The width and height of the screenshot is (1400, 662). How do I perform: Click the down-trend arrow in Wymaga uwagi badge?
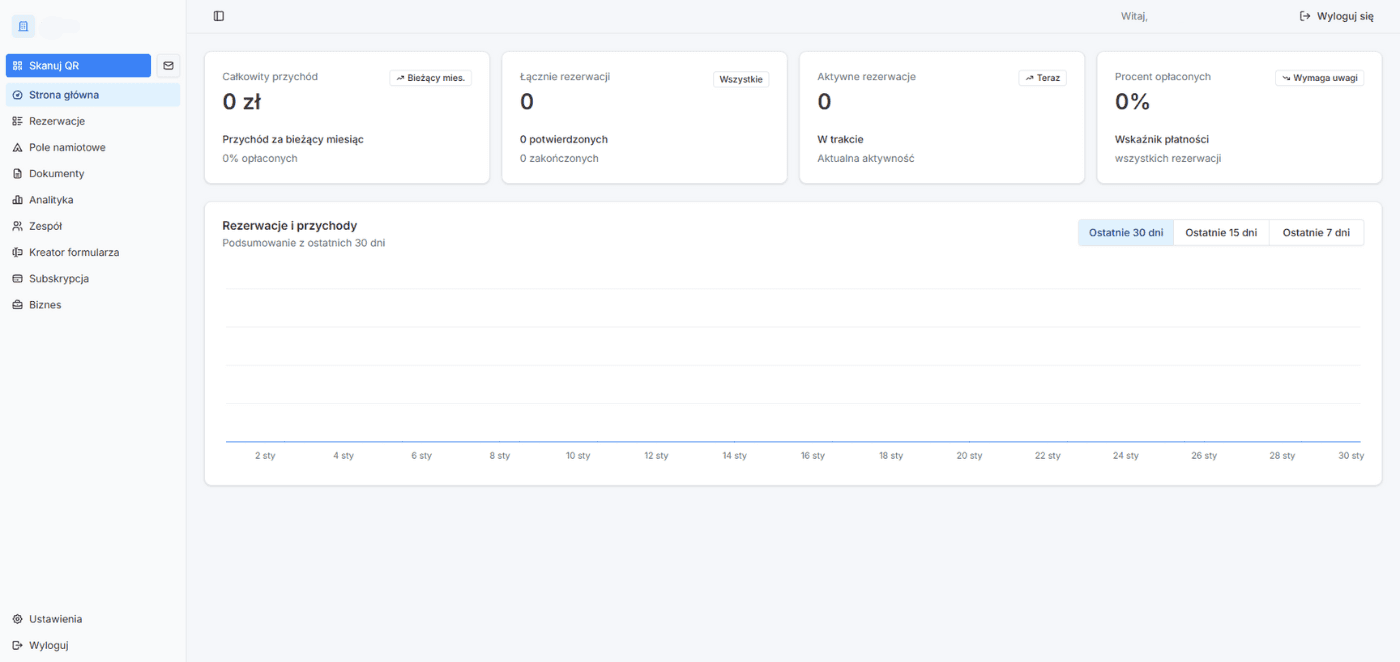[1286, 78]
